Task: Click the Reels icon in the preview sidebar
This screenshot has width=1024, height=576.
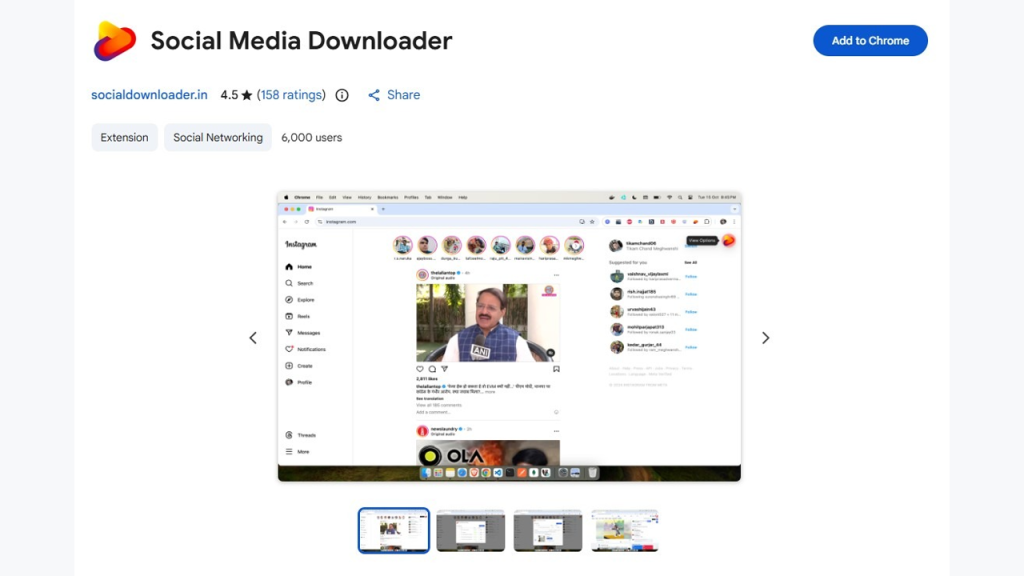Action: pos(290,316)
